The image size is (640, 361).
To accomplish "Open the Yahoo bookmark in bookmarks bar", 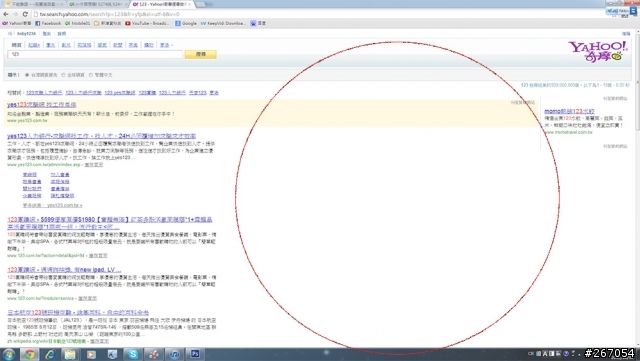I will click(17, 23).
